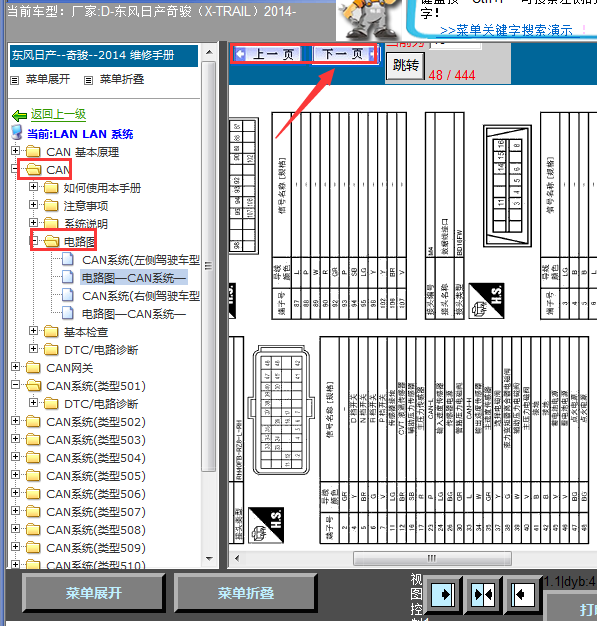Open the CAN系统(右侧驾驶车型 document

[x=141, y=296]
